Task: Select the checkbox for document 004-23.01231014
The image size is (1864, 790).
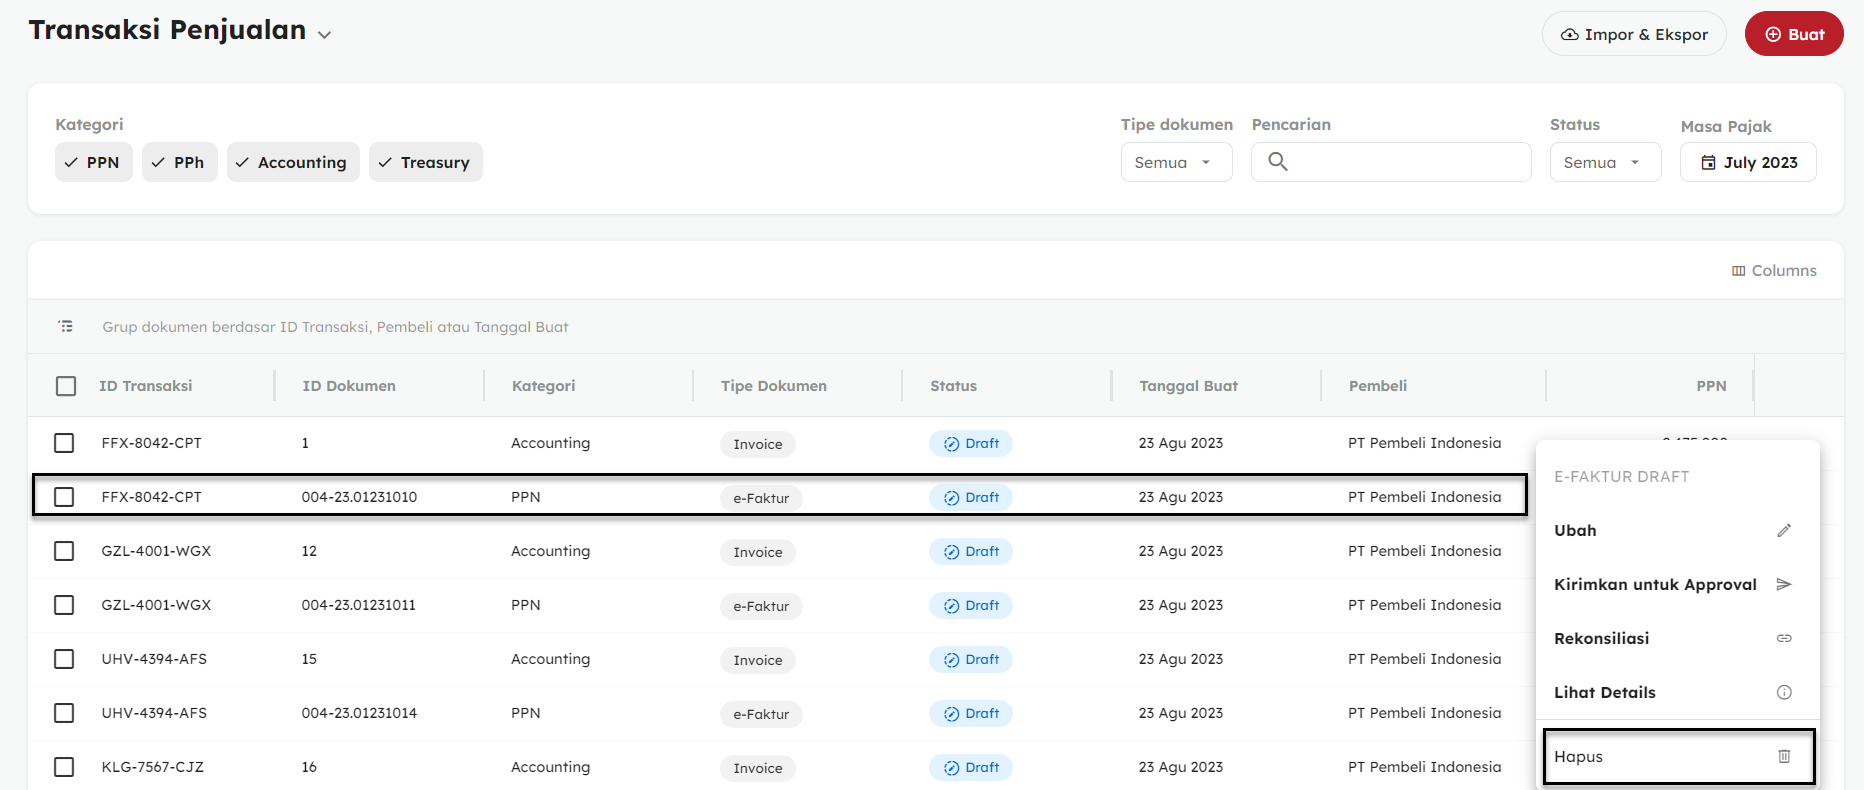Action: pos(65,713)
